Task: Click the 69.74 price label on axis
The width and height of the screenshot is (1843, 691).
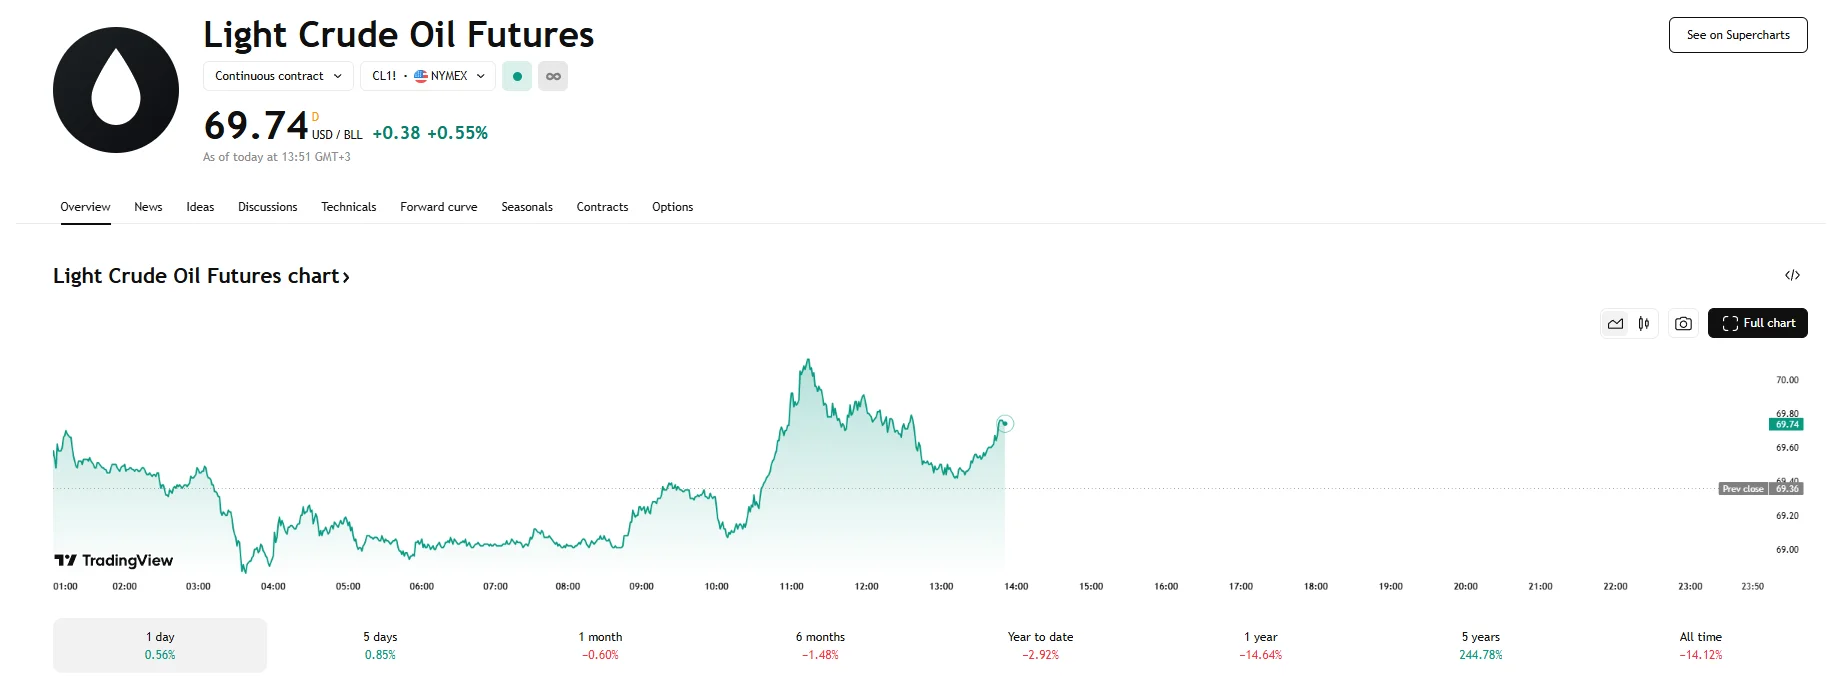Action: pos(1786,425)
